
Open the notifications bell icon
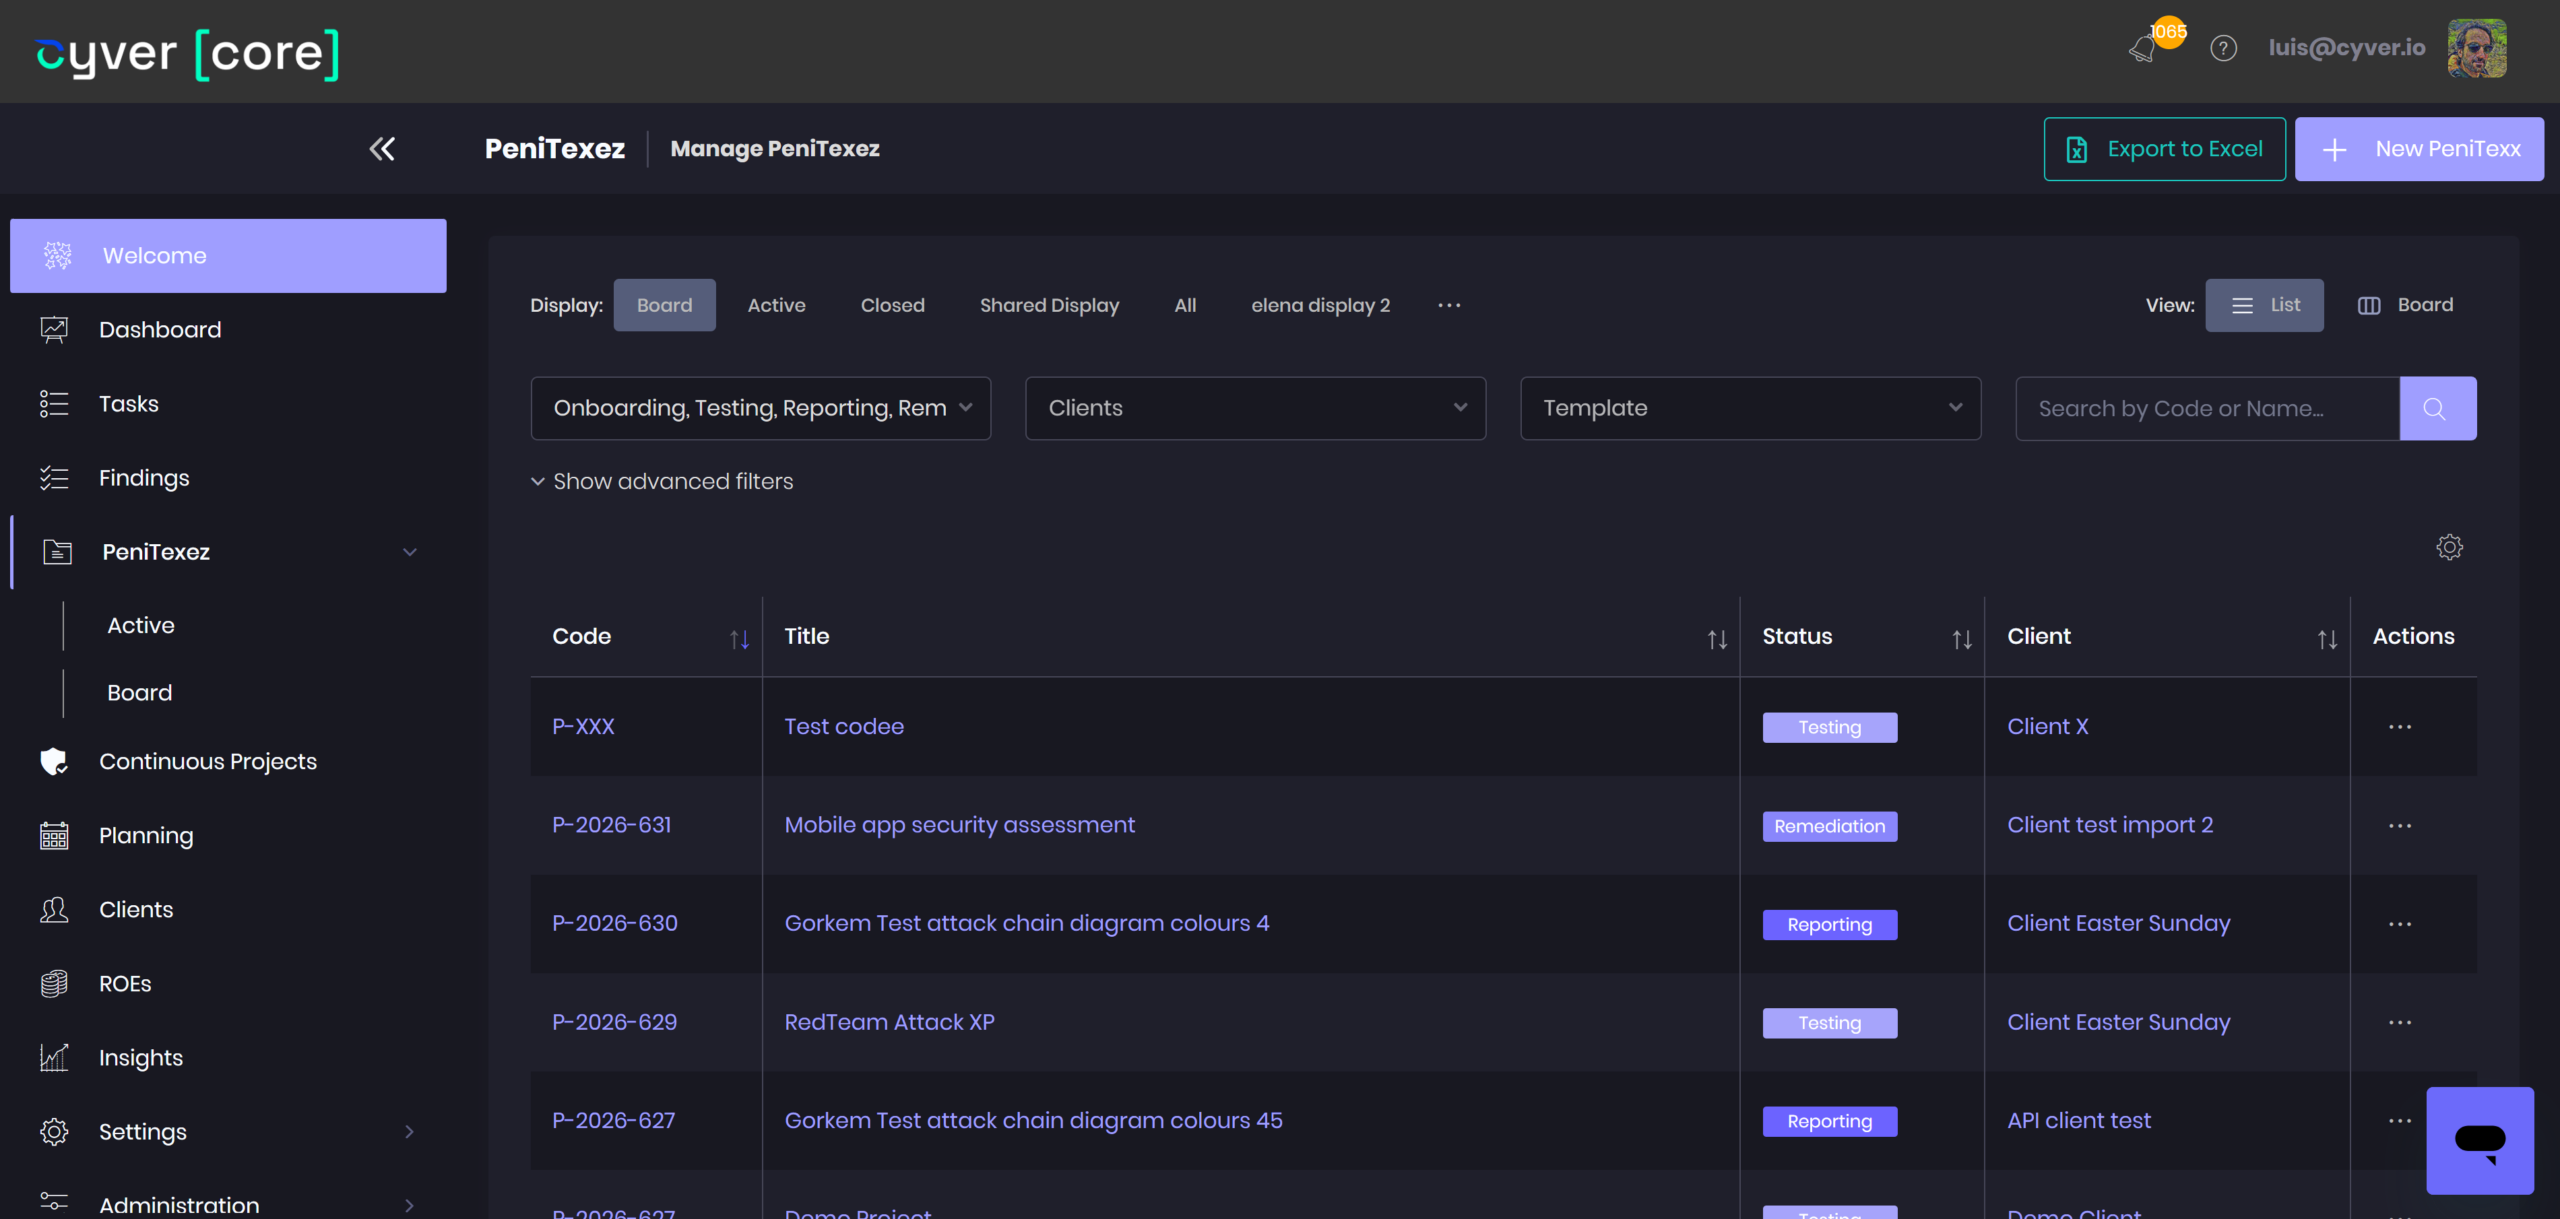2143,48
